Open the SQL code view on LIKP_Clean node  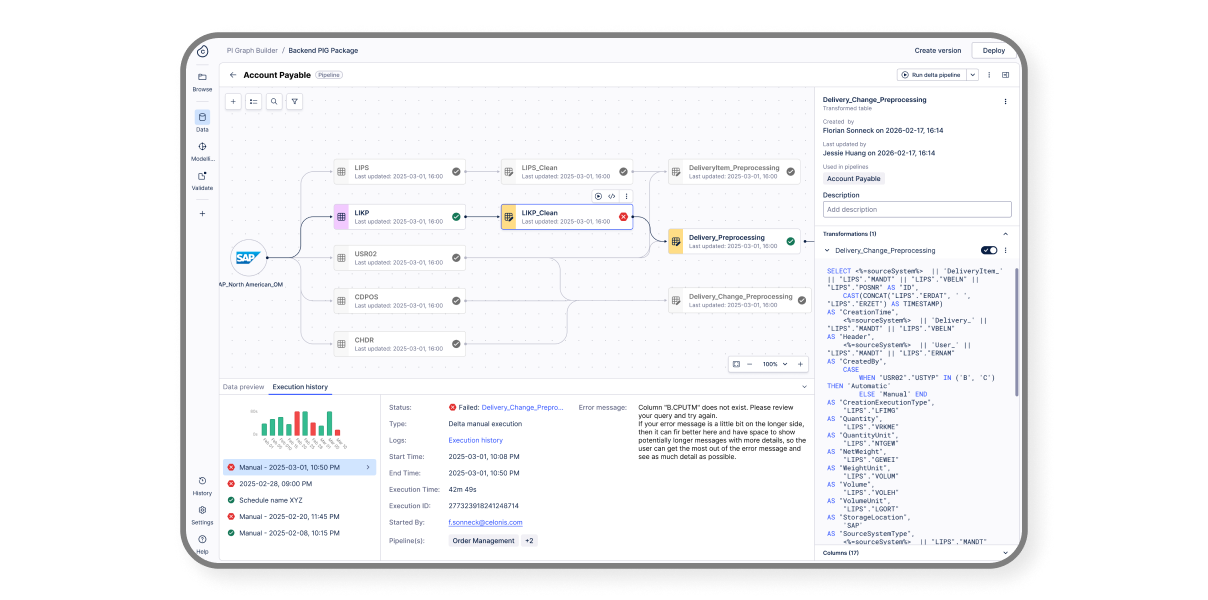pyautogui.click(x=611, y=196)
